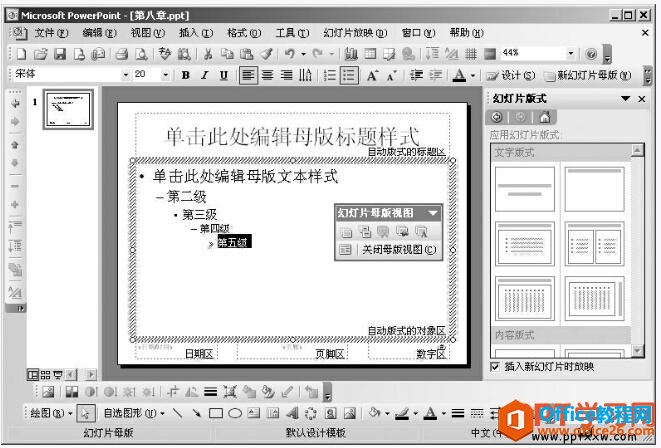Center align the text

(267, 75)
